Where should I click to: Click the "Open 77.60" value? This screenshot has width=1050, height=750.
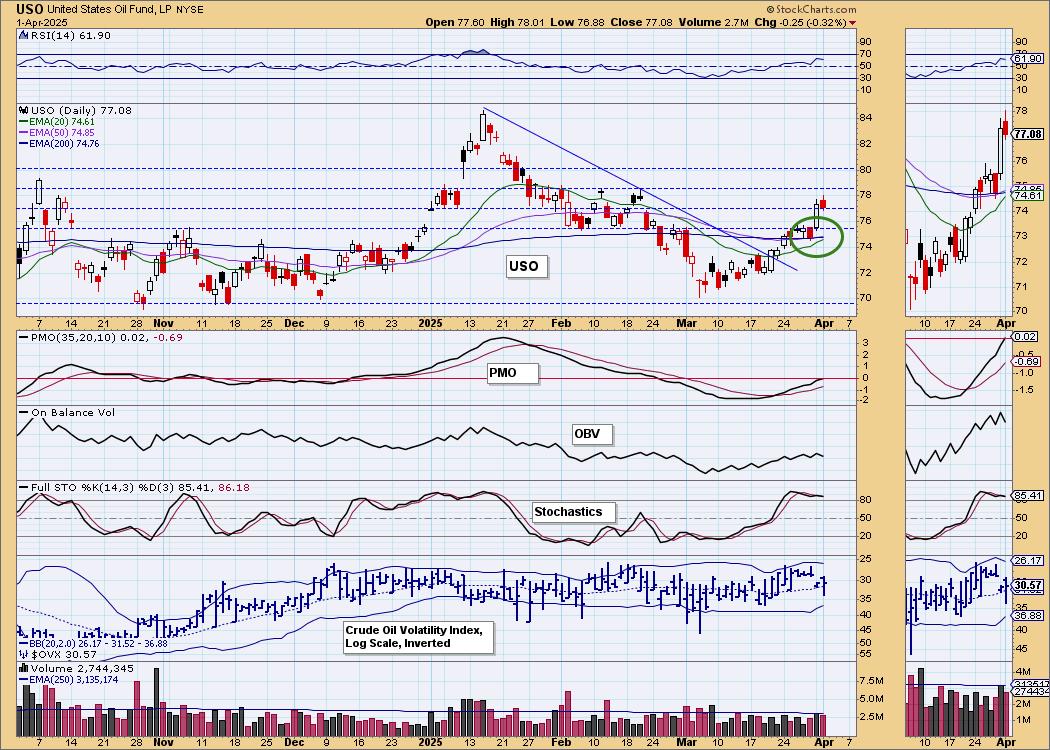[453, 22]
